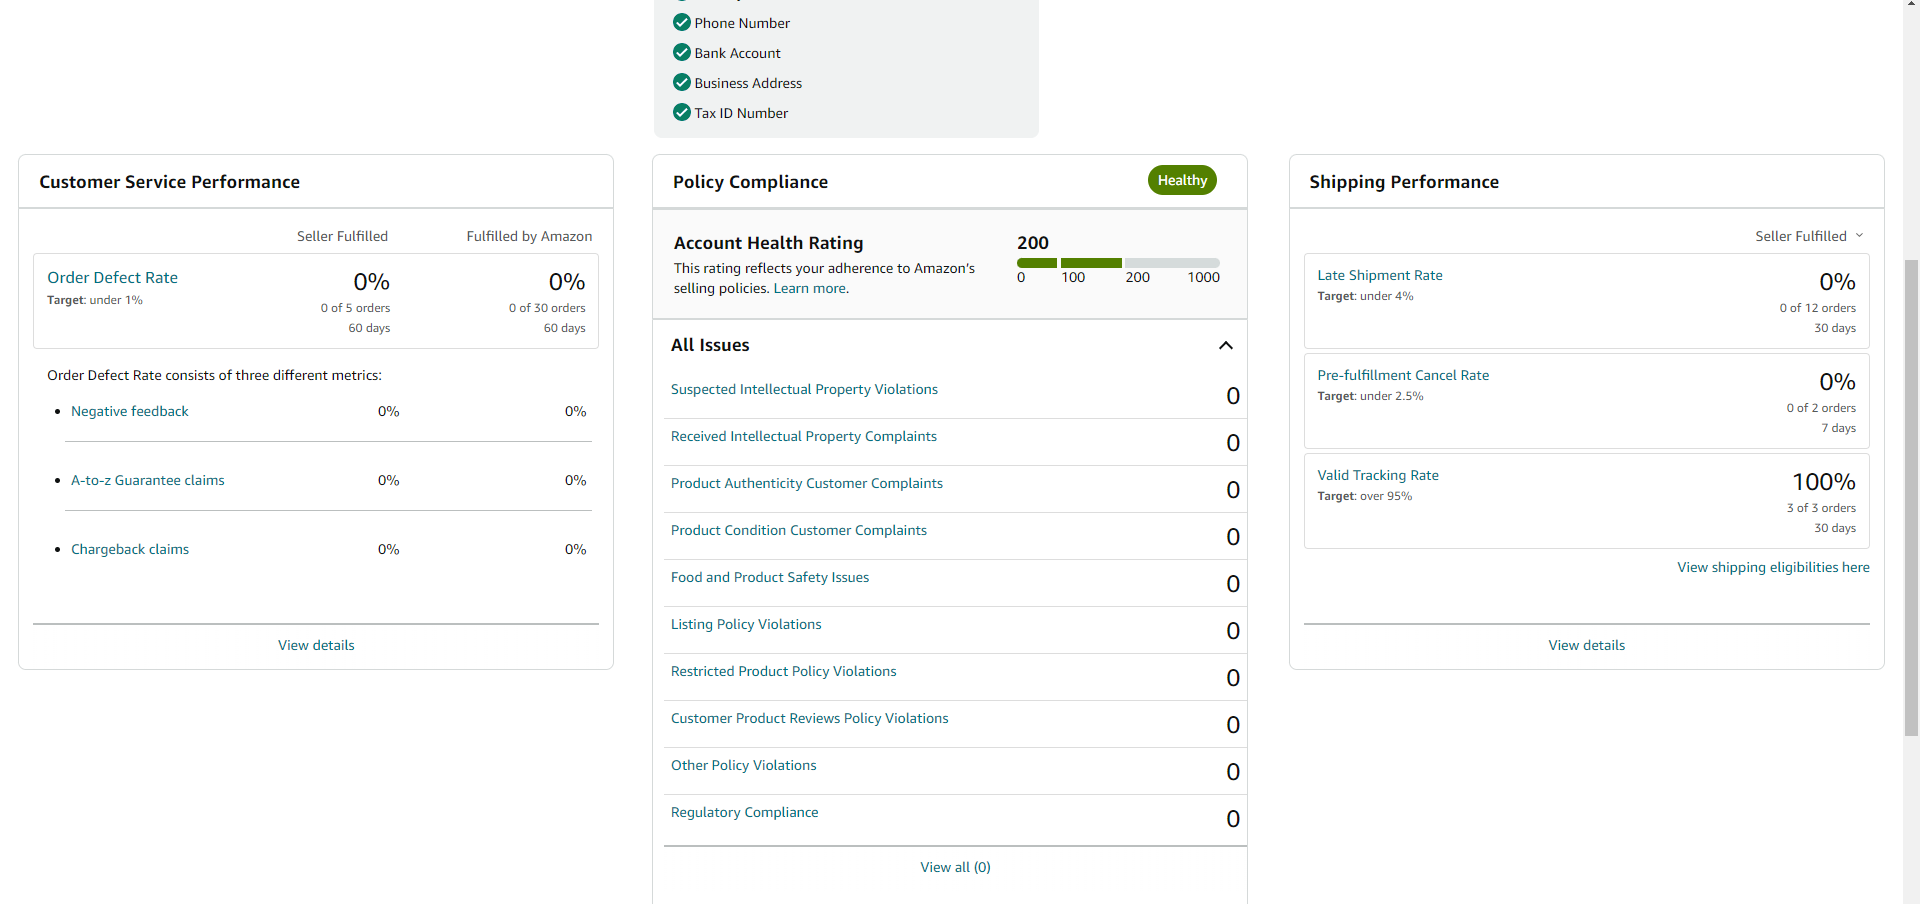Click the Account Health Rating score 200
This screenshot has height=904, width=1920.
pos(1033,243)
